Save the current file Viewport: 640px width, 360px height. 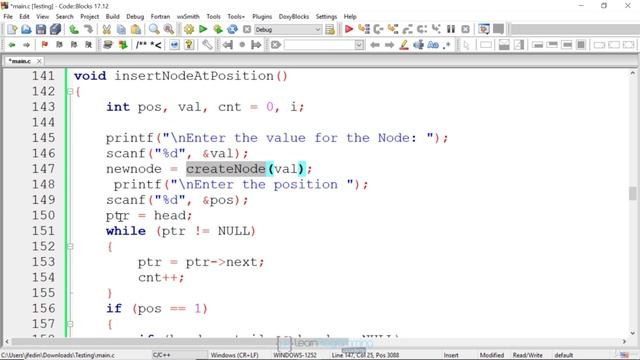(x=41, y=29)
